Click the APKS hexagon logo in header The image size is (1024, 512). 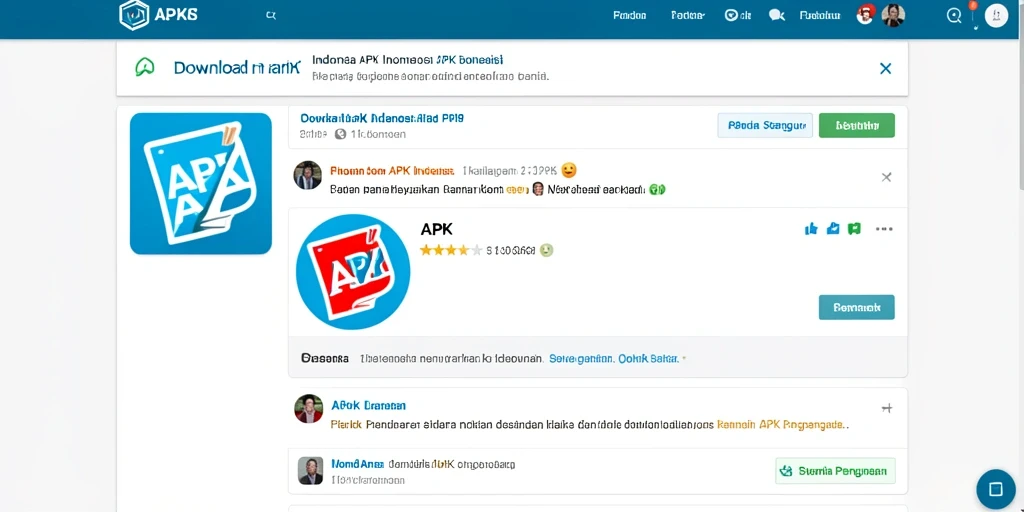(x=135, y=15)
